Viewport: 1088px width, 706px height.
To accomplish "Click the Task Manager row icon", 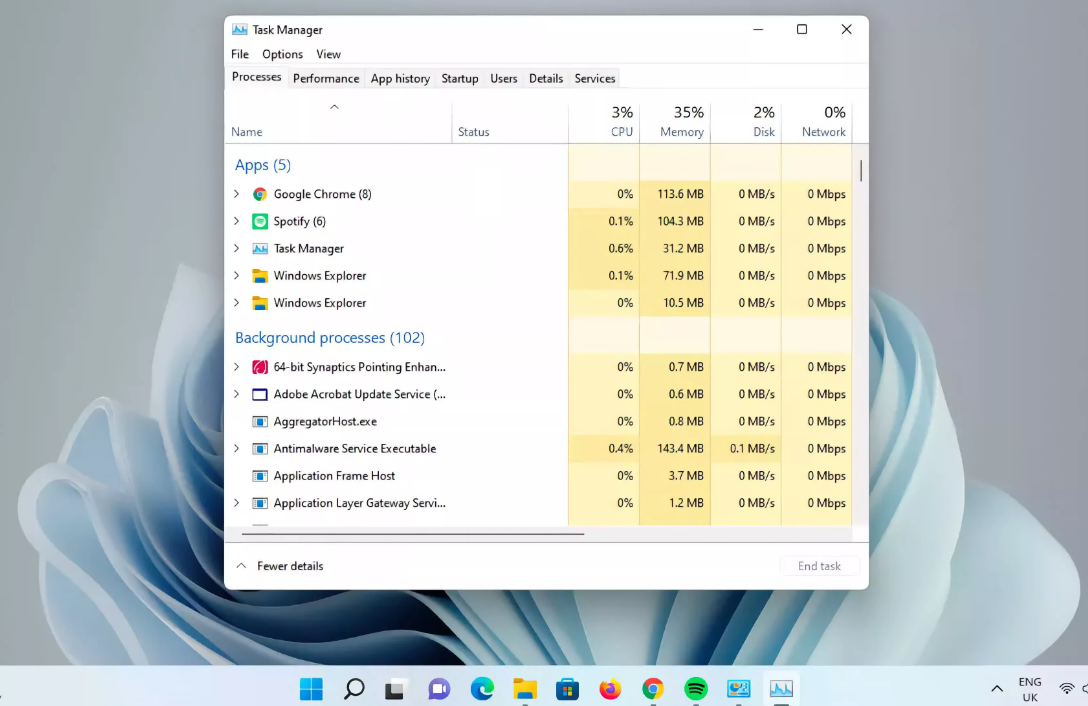I will point(260,249).
